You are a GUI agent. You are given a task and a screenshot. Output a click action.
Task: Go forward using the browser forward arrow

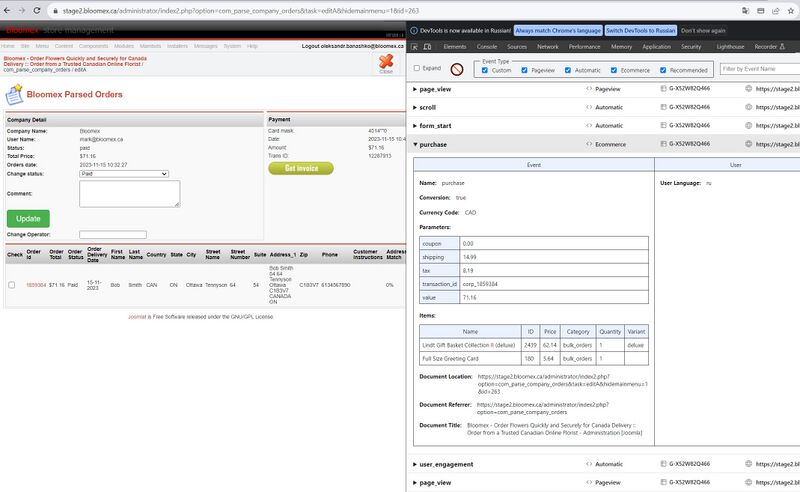[x=22, y=10]
